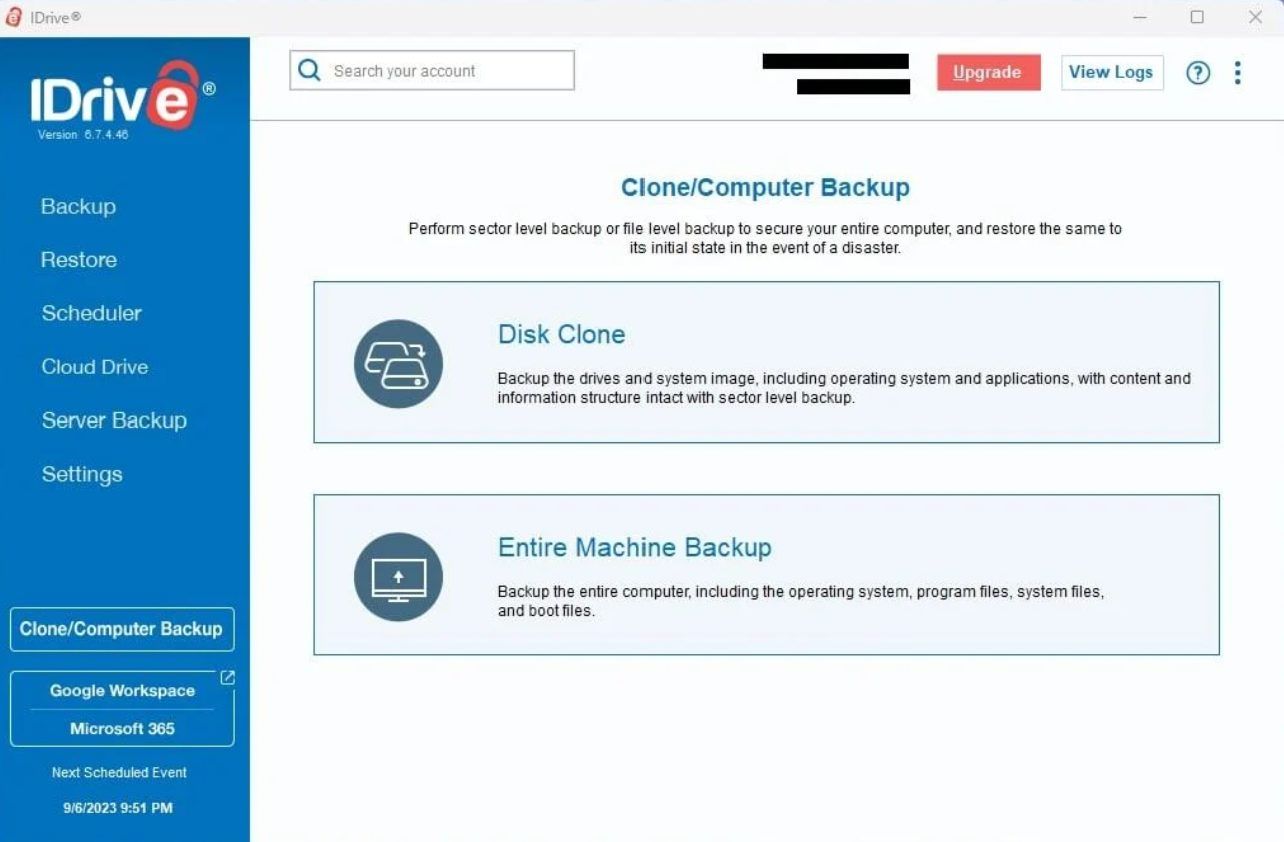Click the Entire Machine Backup monitor icon
1284x842 pixels.
[398, 577]
